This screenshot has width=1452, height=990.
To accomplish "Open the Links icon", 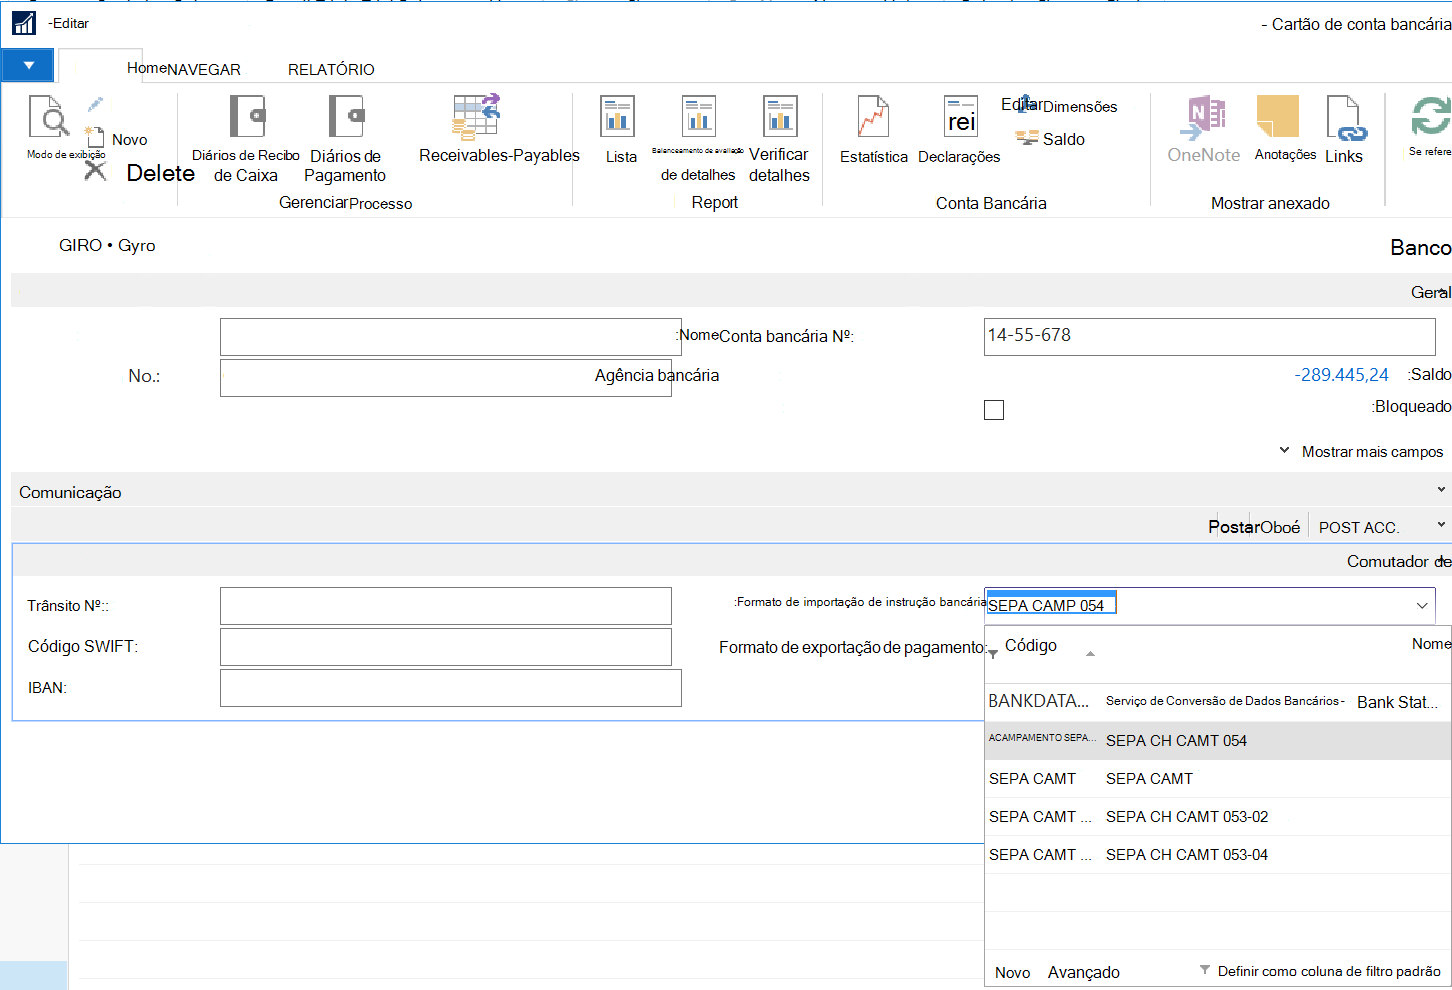I will (1345, 118).
